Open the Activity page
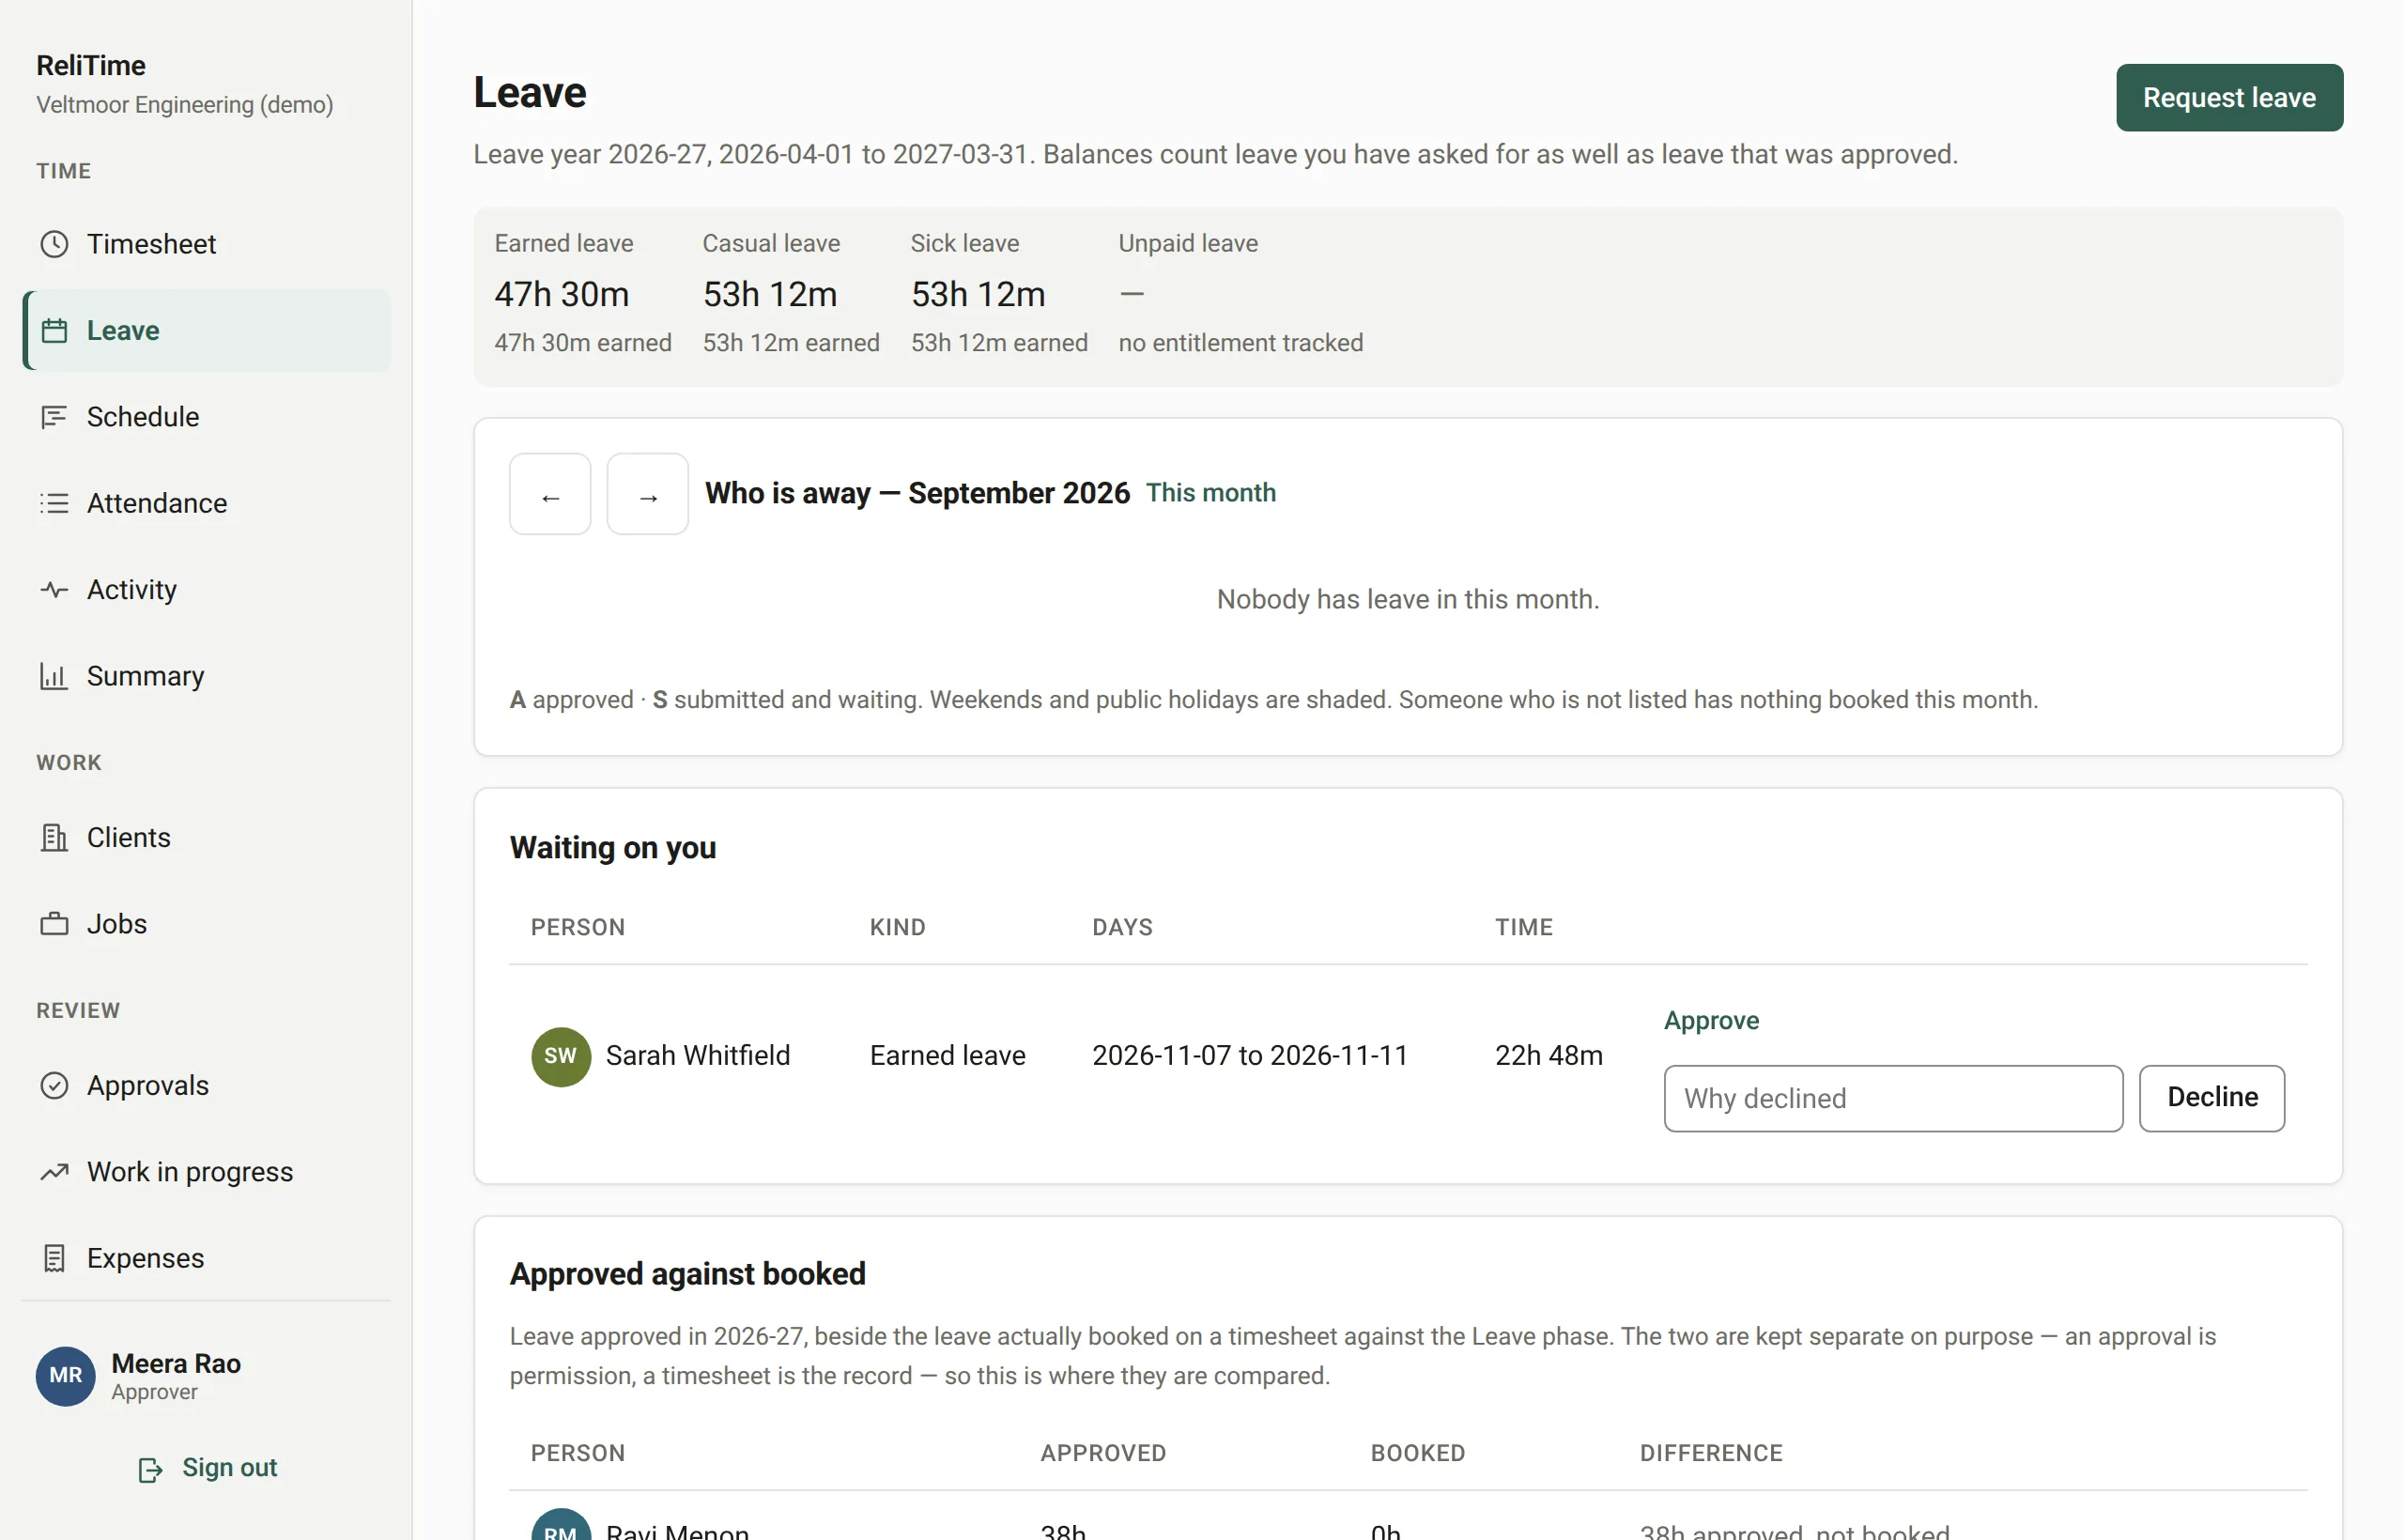Image resolution: width=2404 pixels, height=1540 pixels. coord(206,590)
